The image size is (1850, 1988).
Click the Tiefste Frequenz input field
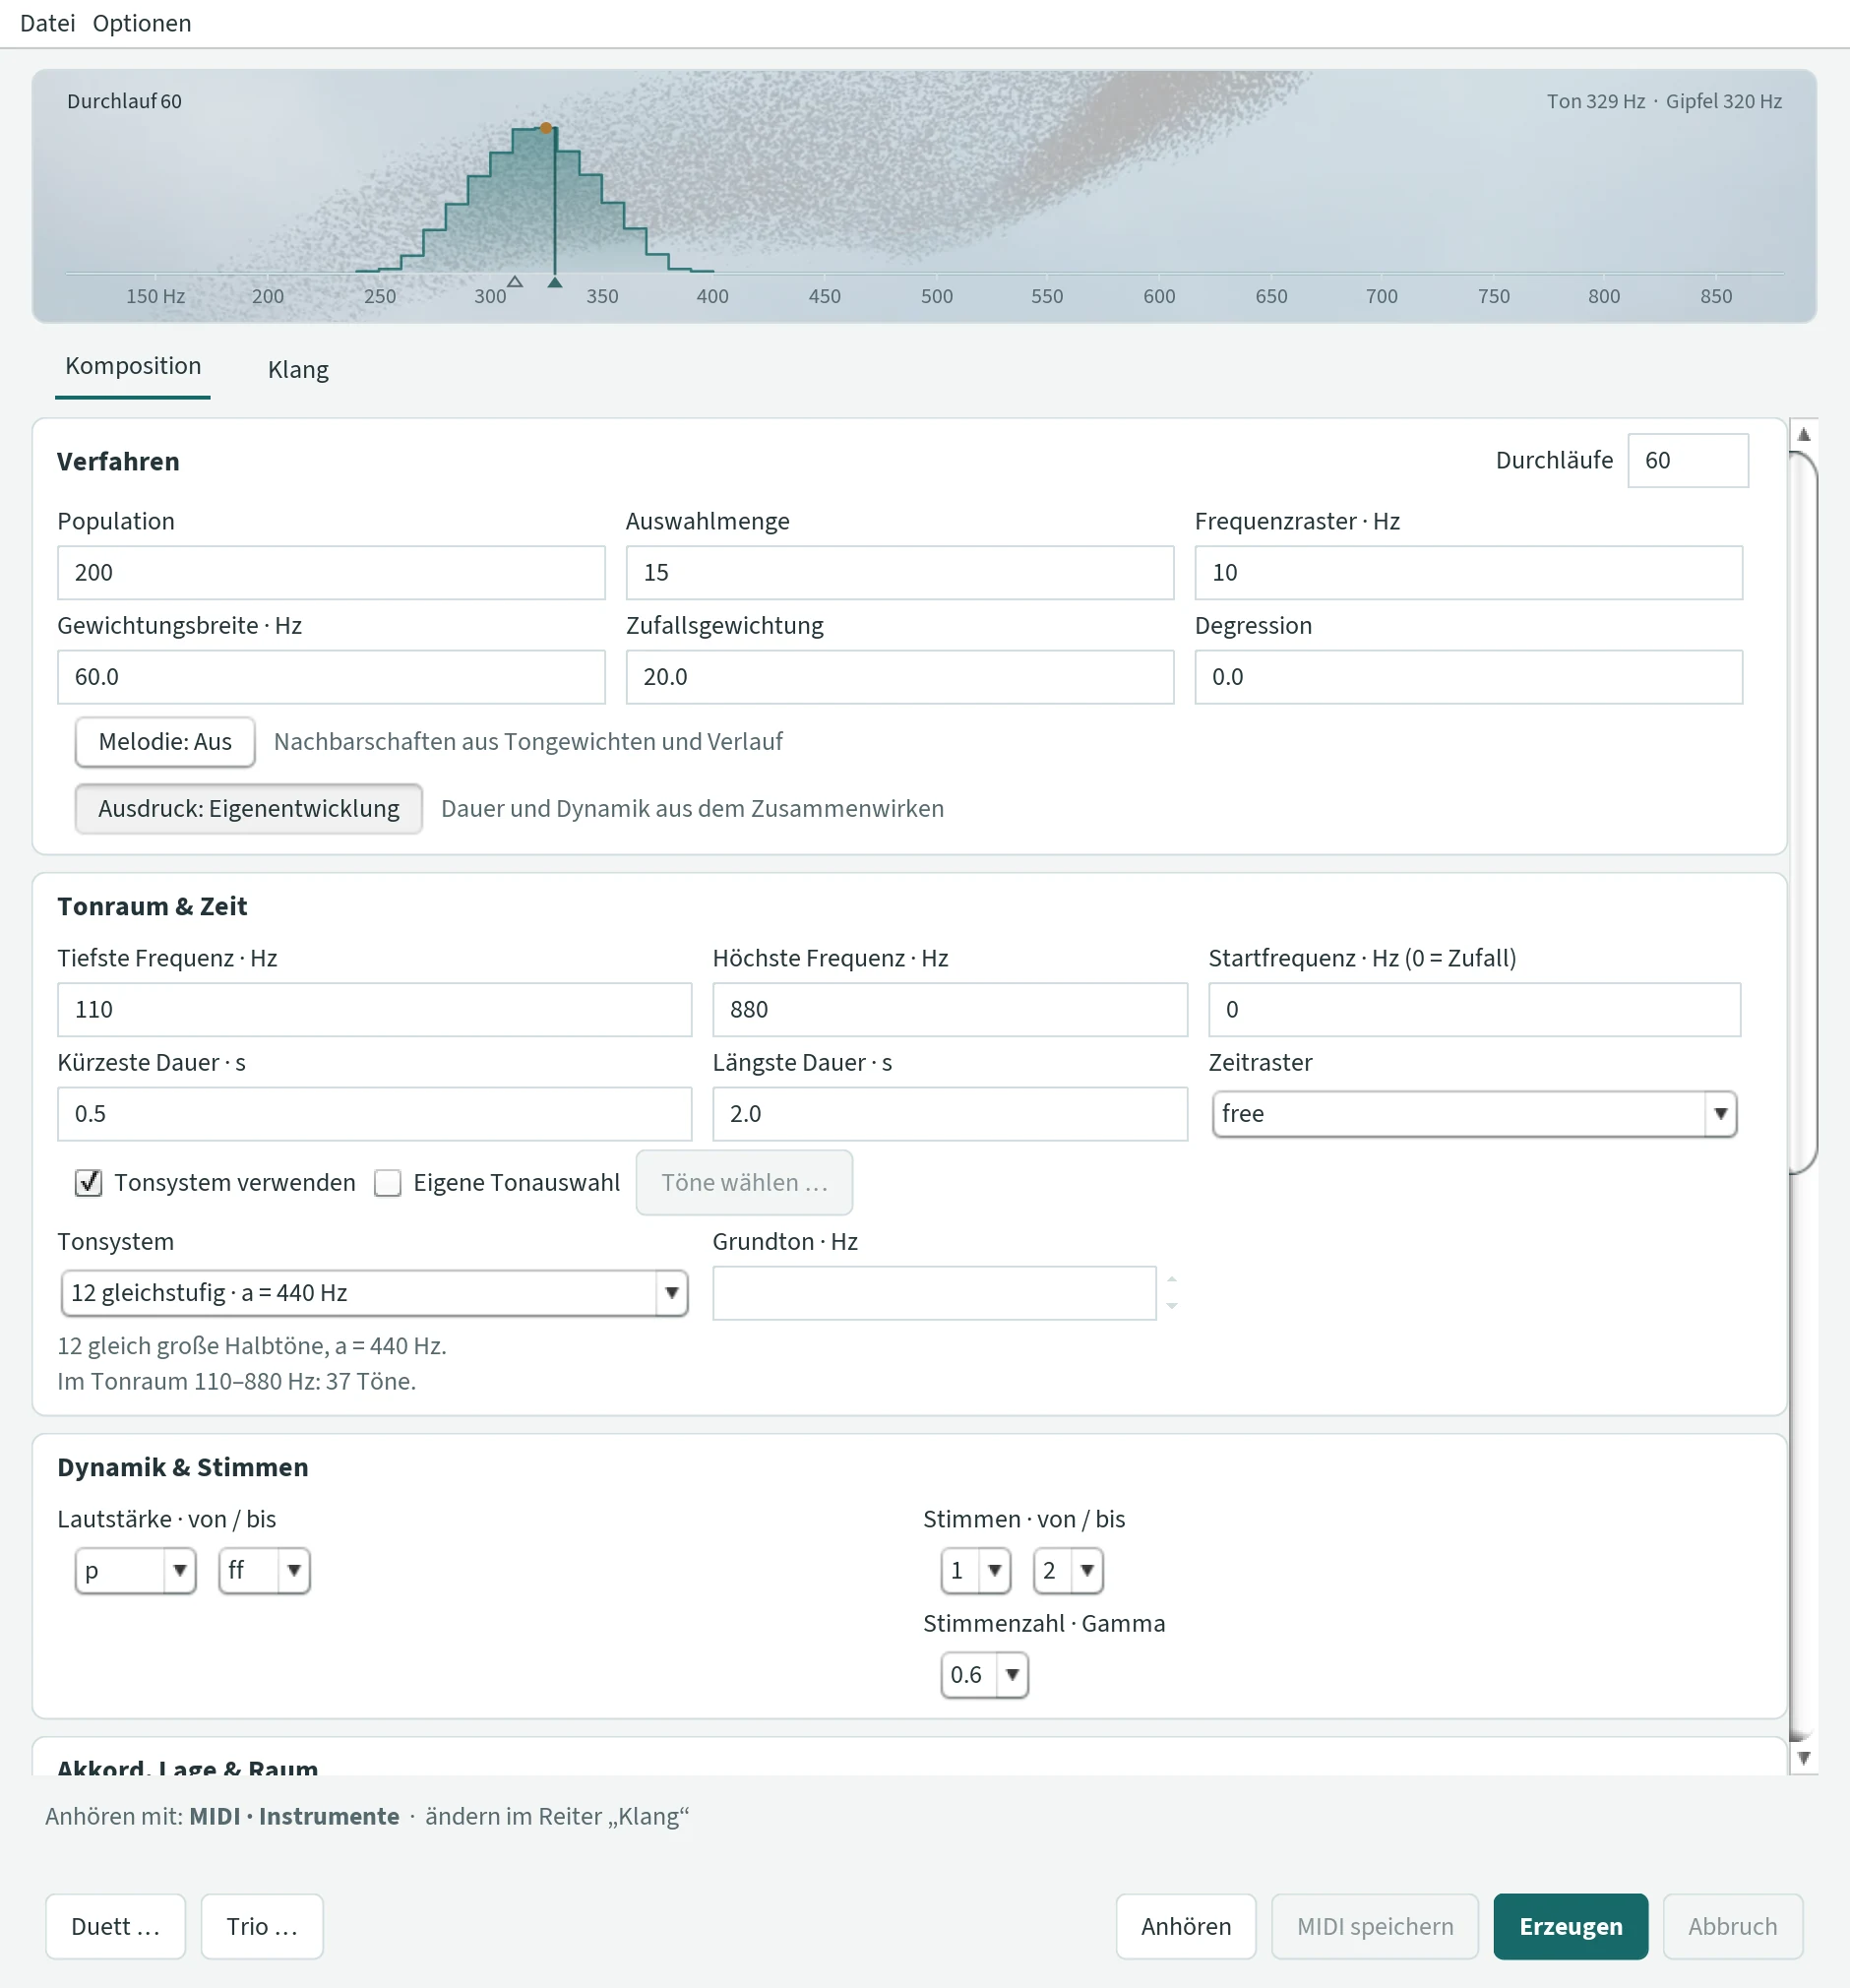374,1010
